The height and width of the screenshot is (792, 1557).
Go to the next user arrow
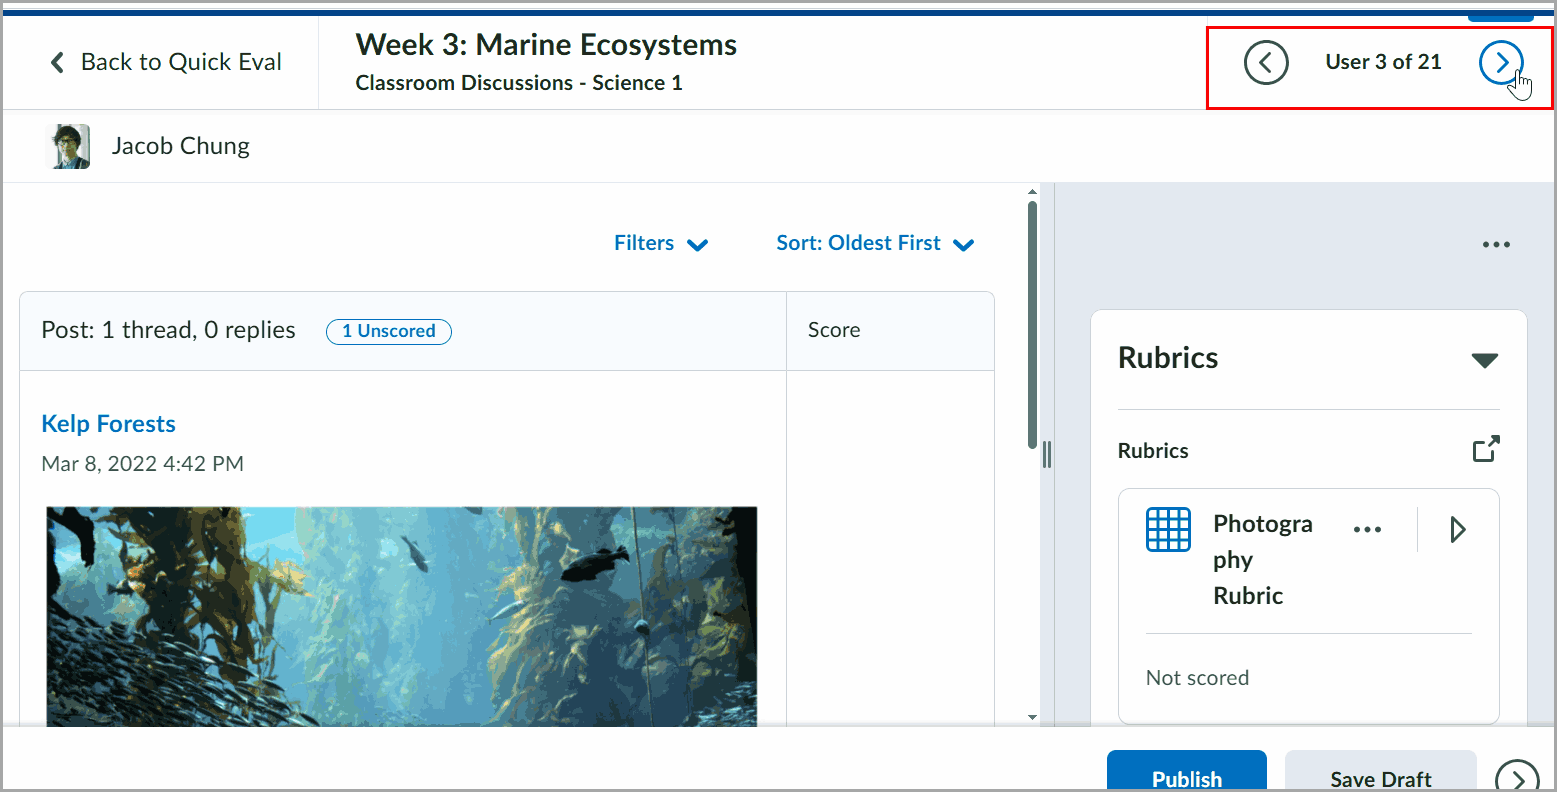point(1500,63)
